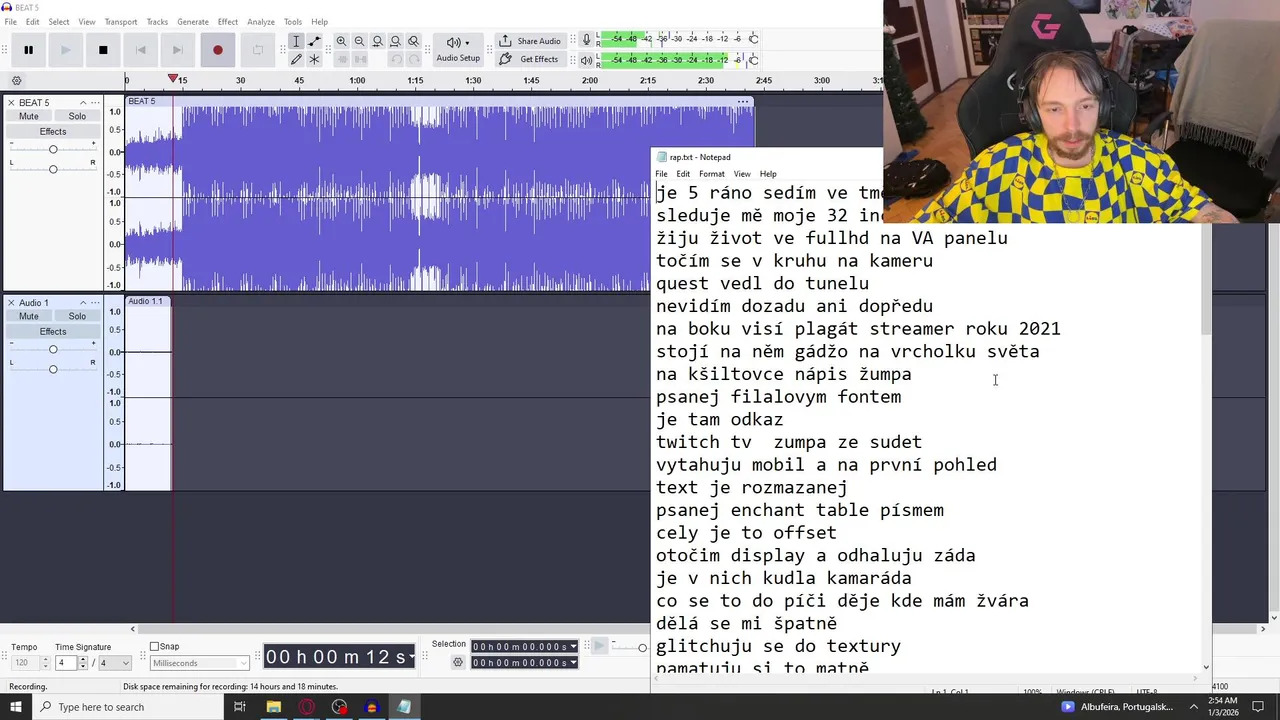
Task: Open Audio 1 track name dropdown menu
Action: click(x=97, y=303)
